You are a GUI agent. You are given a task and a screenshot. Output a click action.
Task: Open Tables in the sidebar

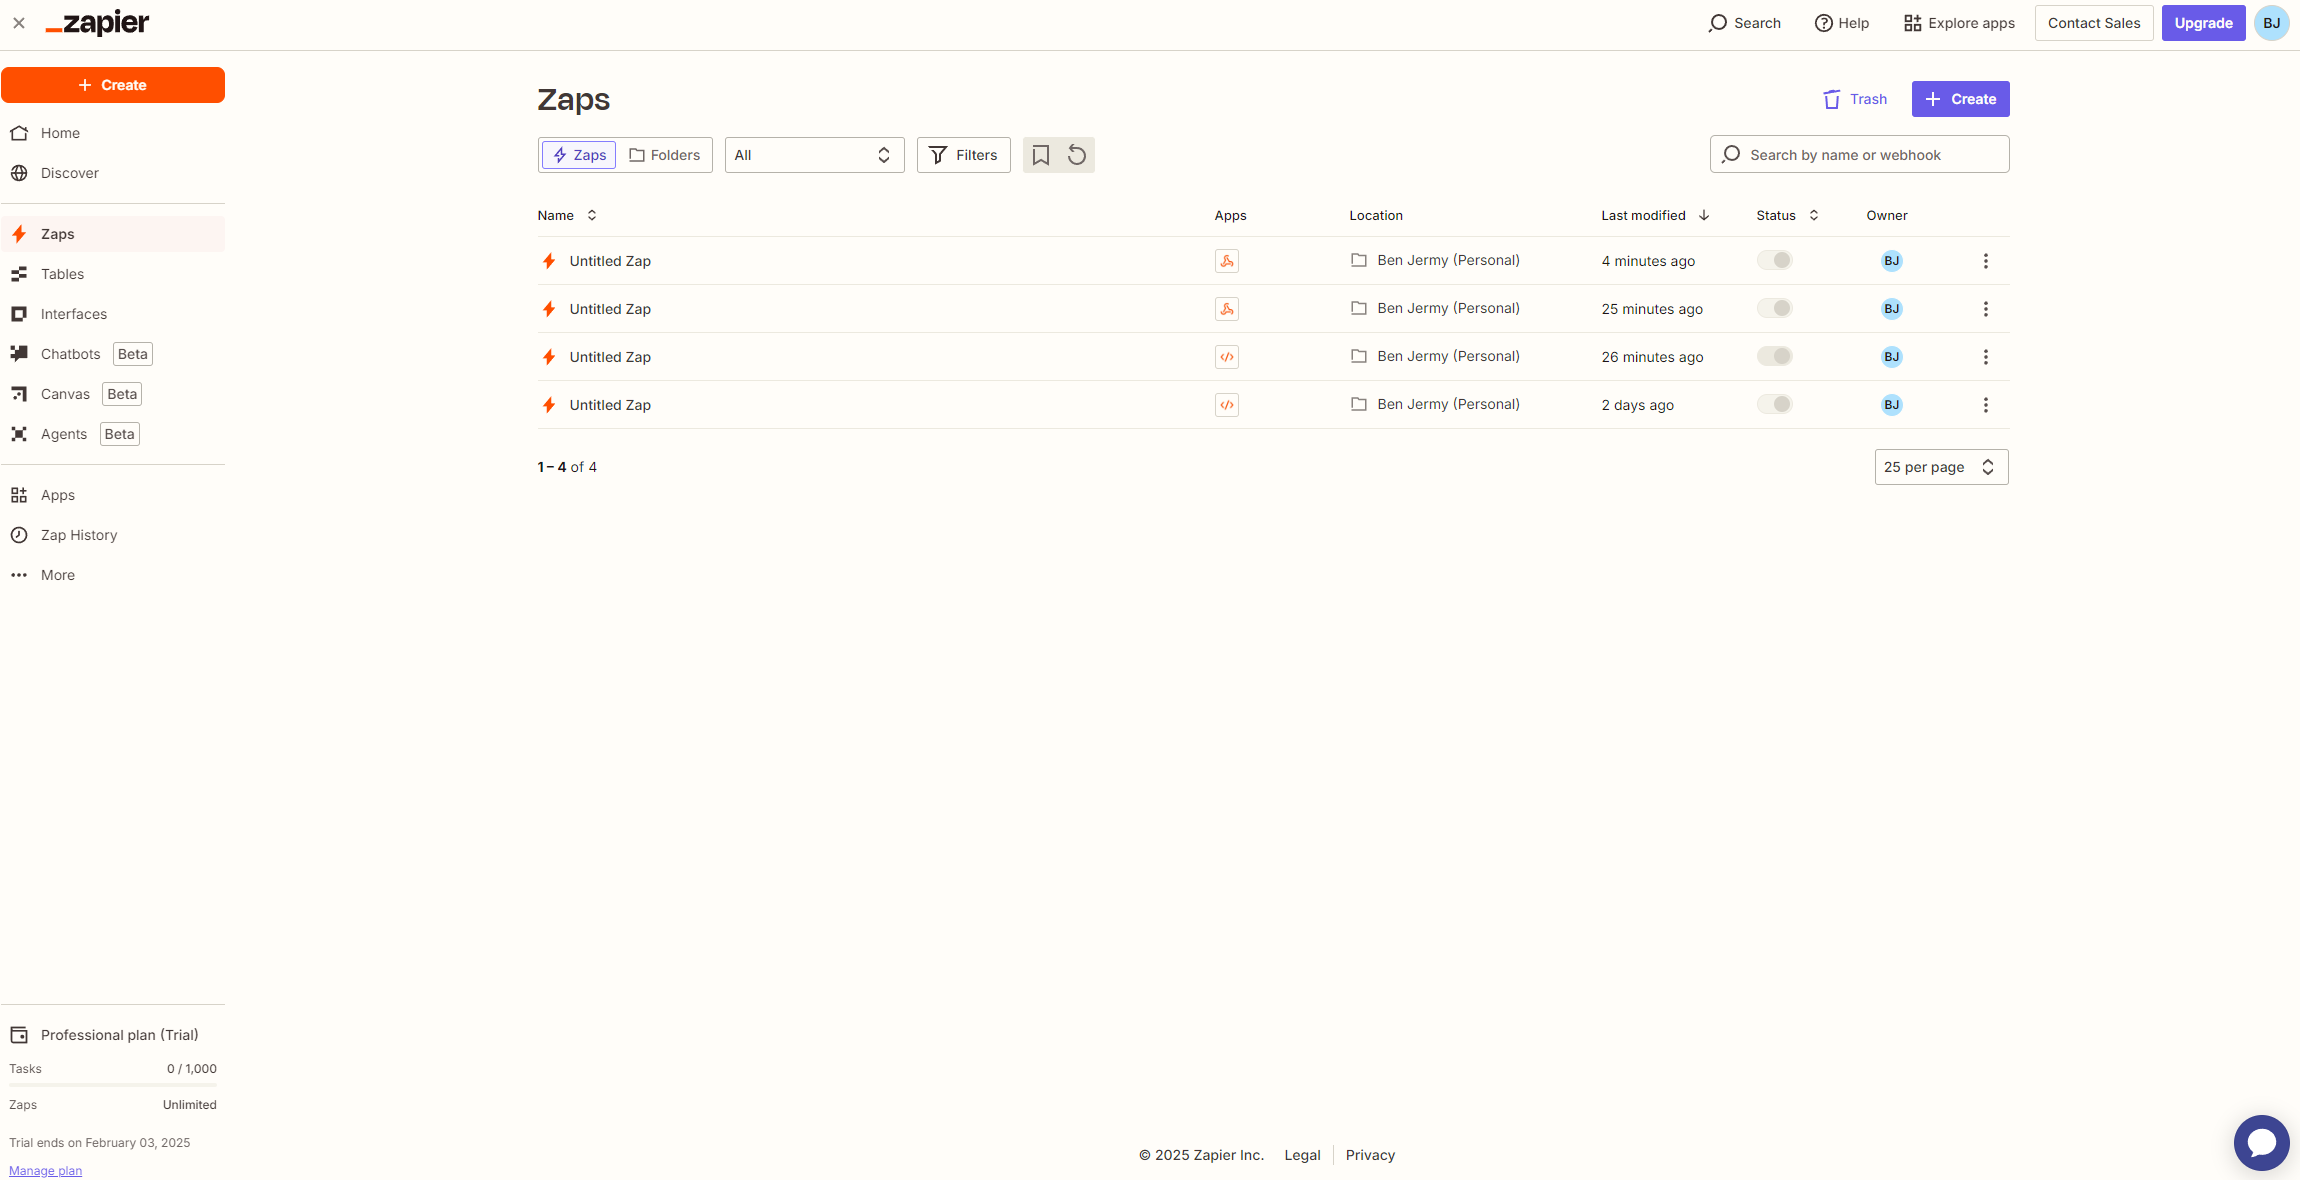tap(62, 274)
